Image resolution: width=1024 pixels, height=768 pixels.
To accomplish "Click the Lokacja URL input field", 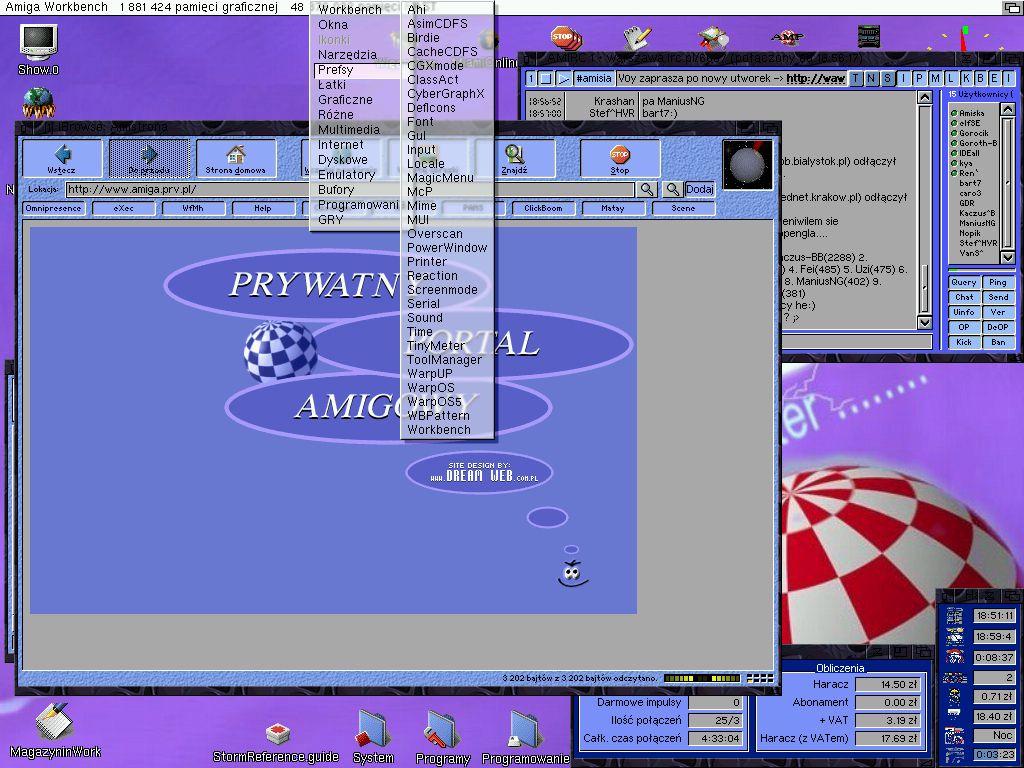I will (350, 189).
